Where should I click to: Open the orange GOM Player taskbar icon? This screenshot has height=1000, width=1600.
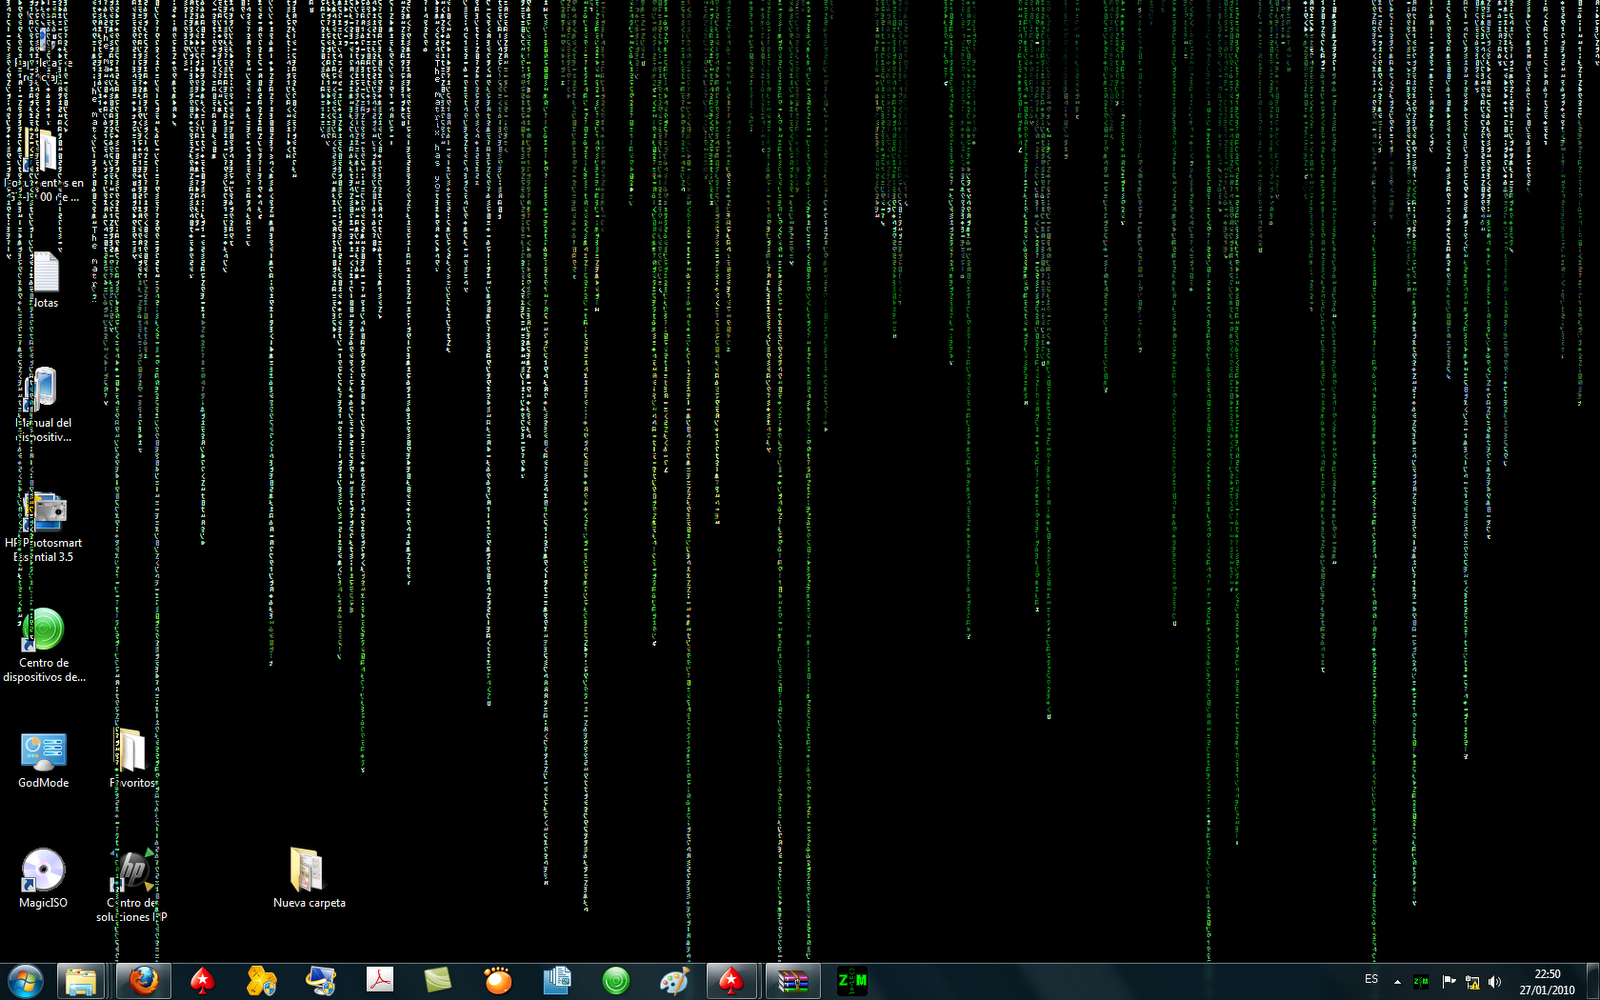click(x=498, y=981)
